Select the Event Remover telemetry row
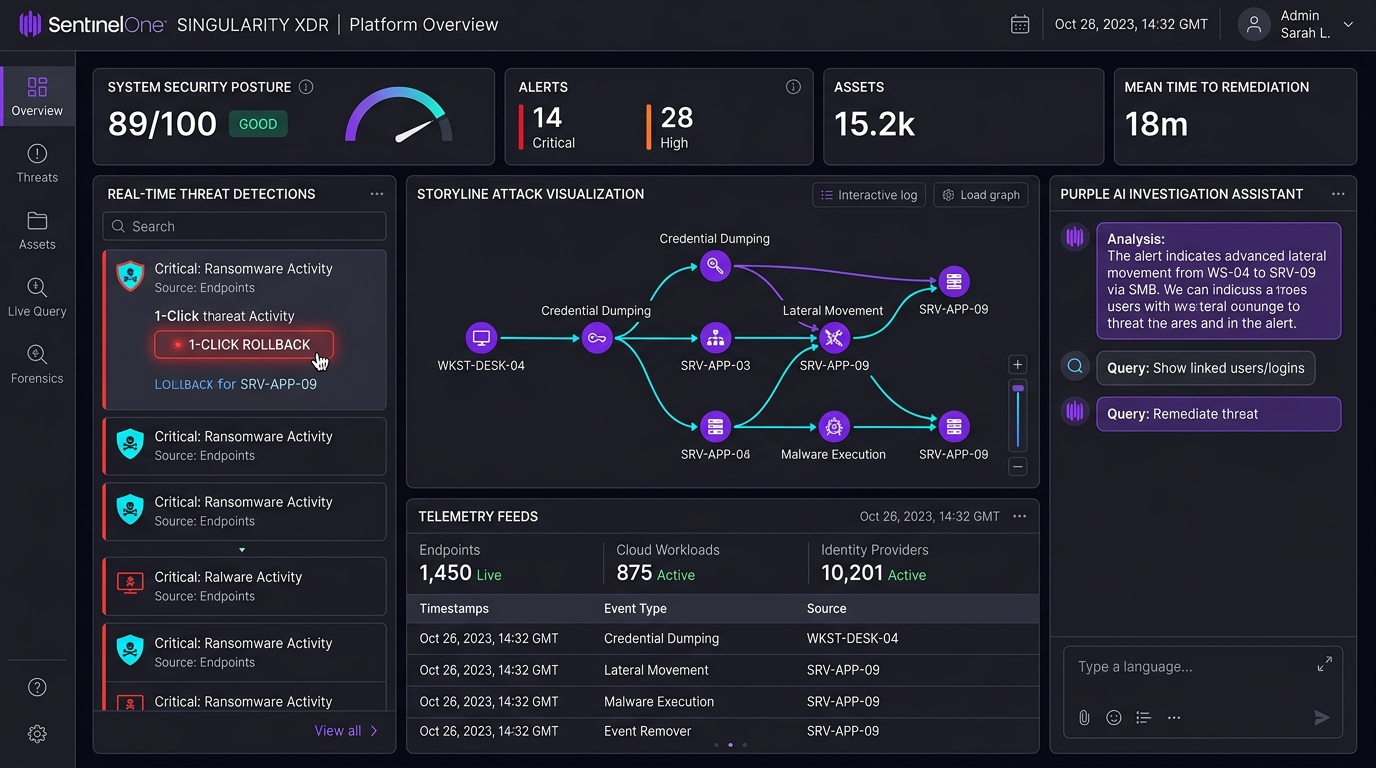1376x768 pixels. 722,731
